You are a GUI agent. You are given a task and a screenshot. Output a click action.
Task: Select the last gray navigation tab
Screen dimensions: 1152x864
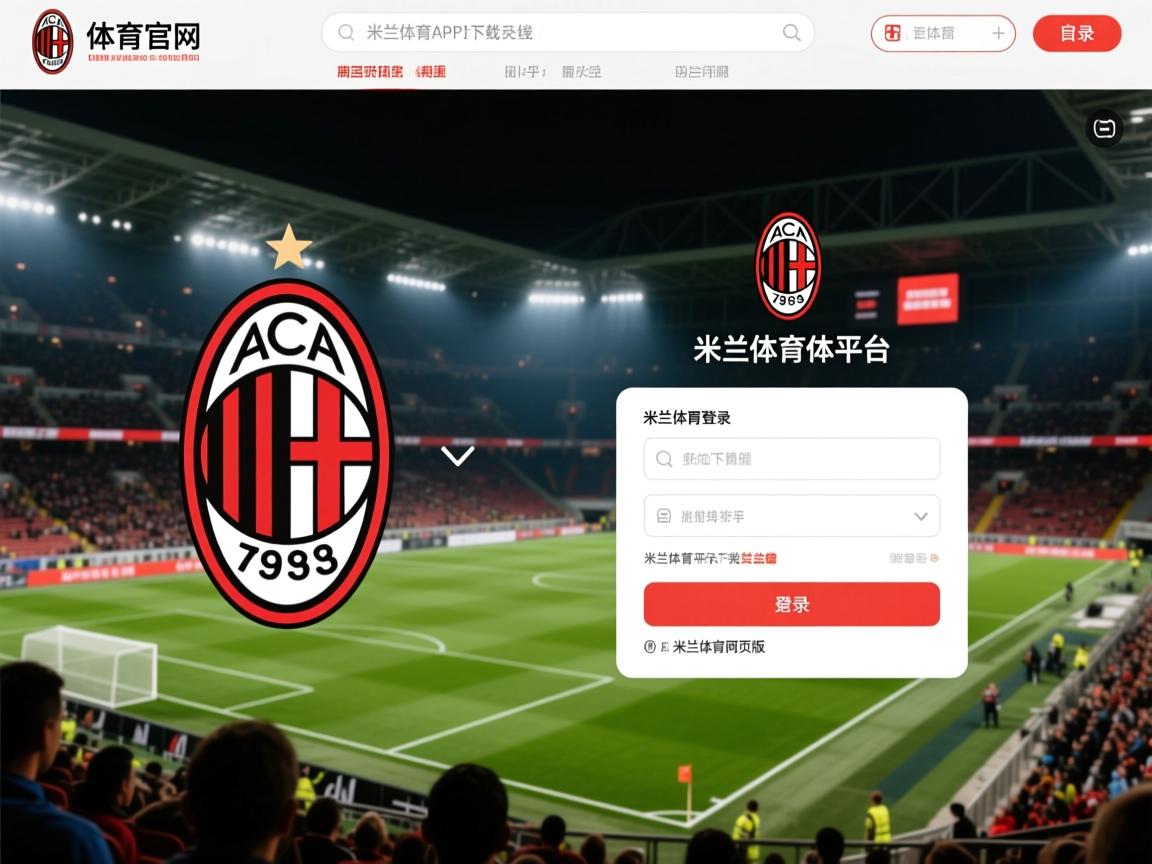pyautogui.click(x=702, y=72)
